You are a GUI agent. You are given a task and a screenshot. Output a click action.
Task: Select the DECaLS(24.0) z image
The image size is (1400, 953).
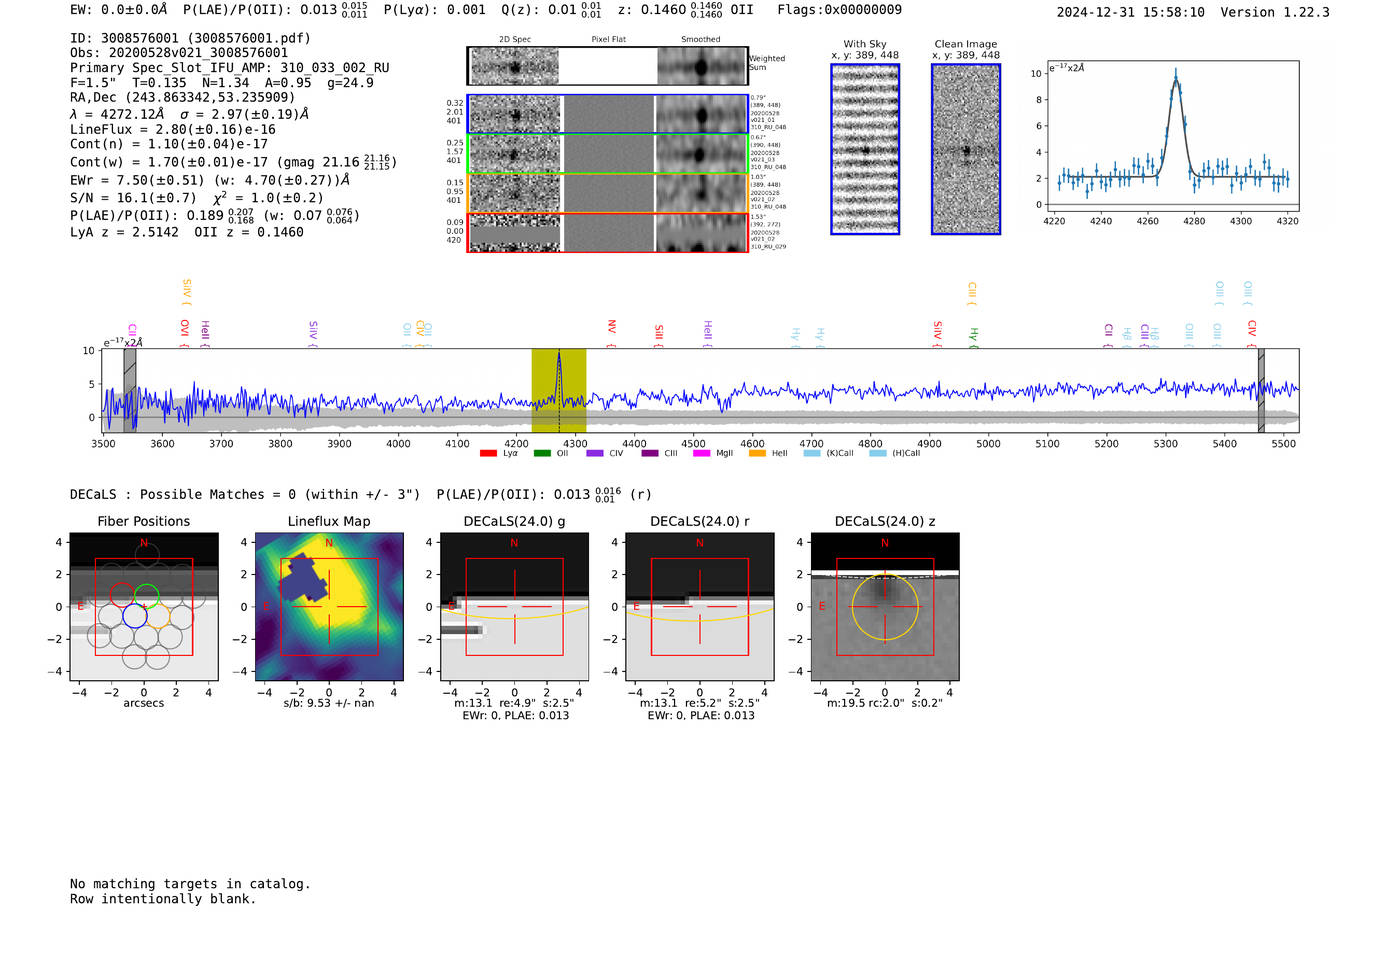point(885,607)
